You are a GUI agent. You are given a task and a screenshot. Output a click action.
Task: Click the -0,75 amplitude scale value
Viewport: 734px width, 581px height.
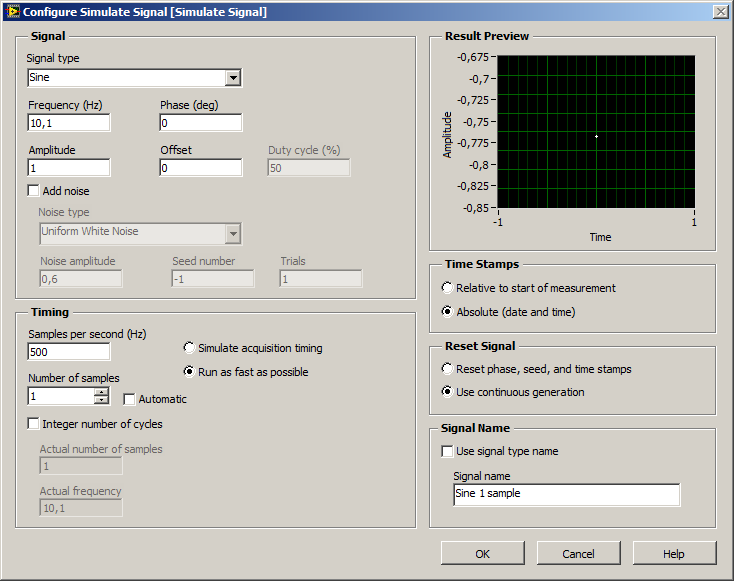(x=477, y=122)
